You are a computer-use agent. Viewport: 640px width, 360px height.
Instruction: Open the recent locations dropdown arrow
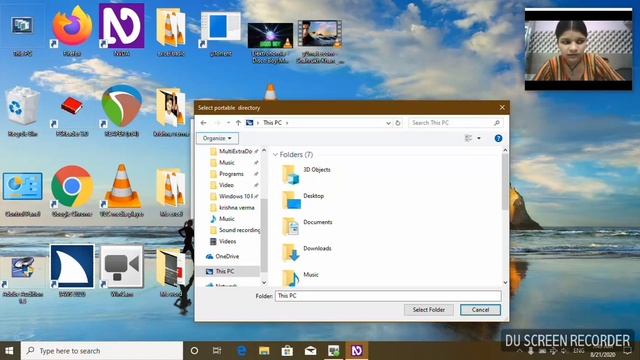(x=228, y=122)
